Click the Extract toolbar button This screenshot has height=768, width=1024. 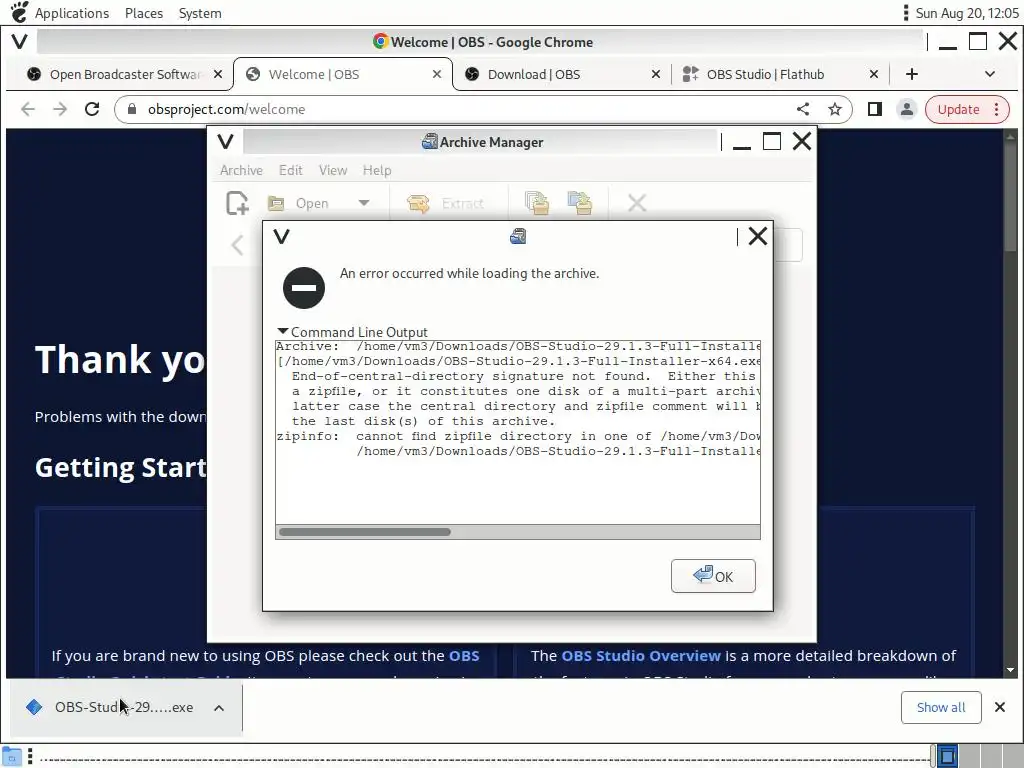pos(445,203)
